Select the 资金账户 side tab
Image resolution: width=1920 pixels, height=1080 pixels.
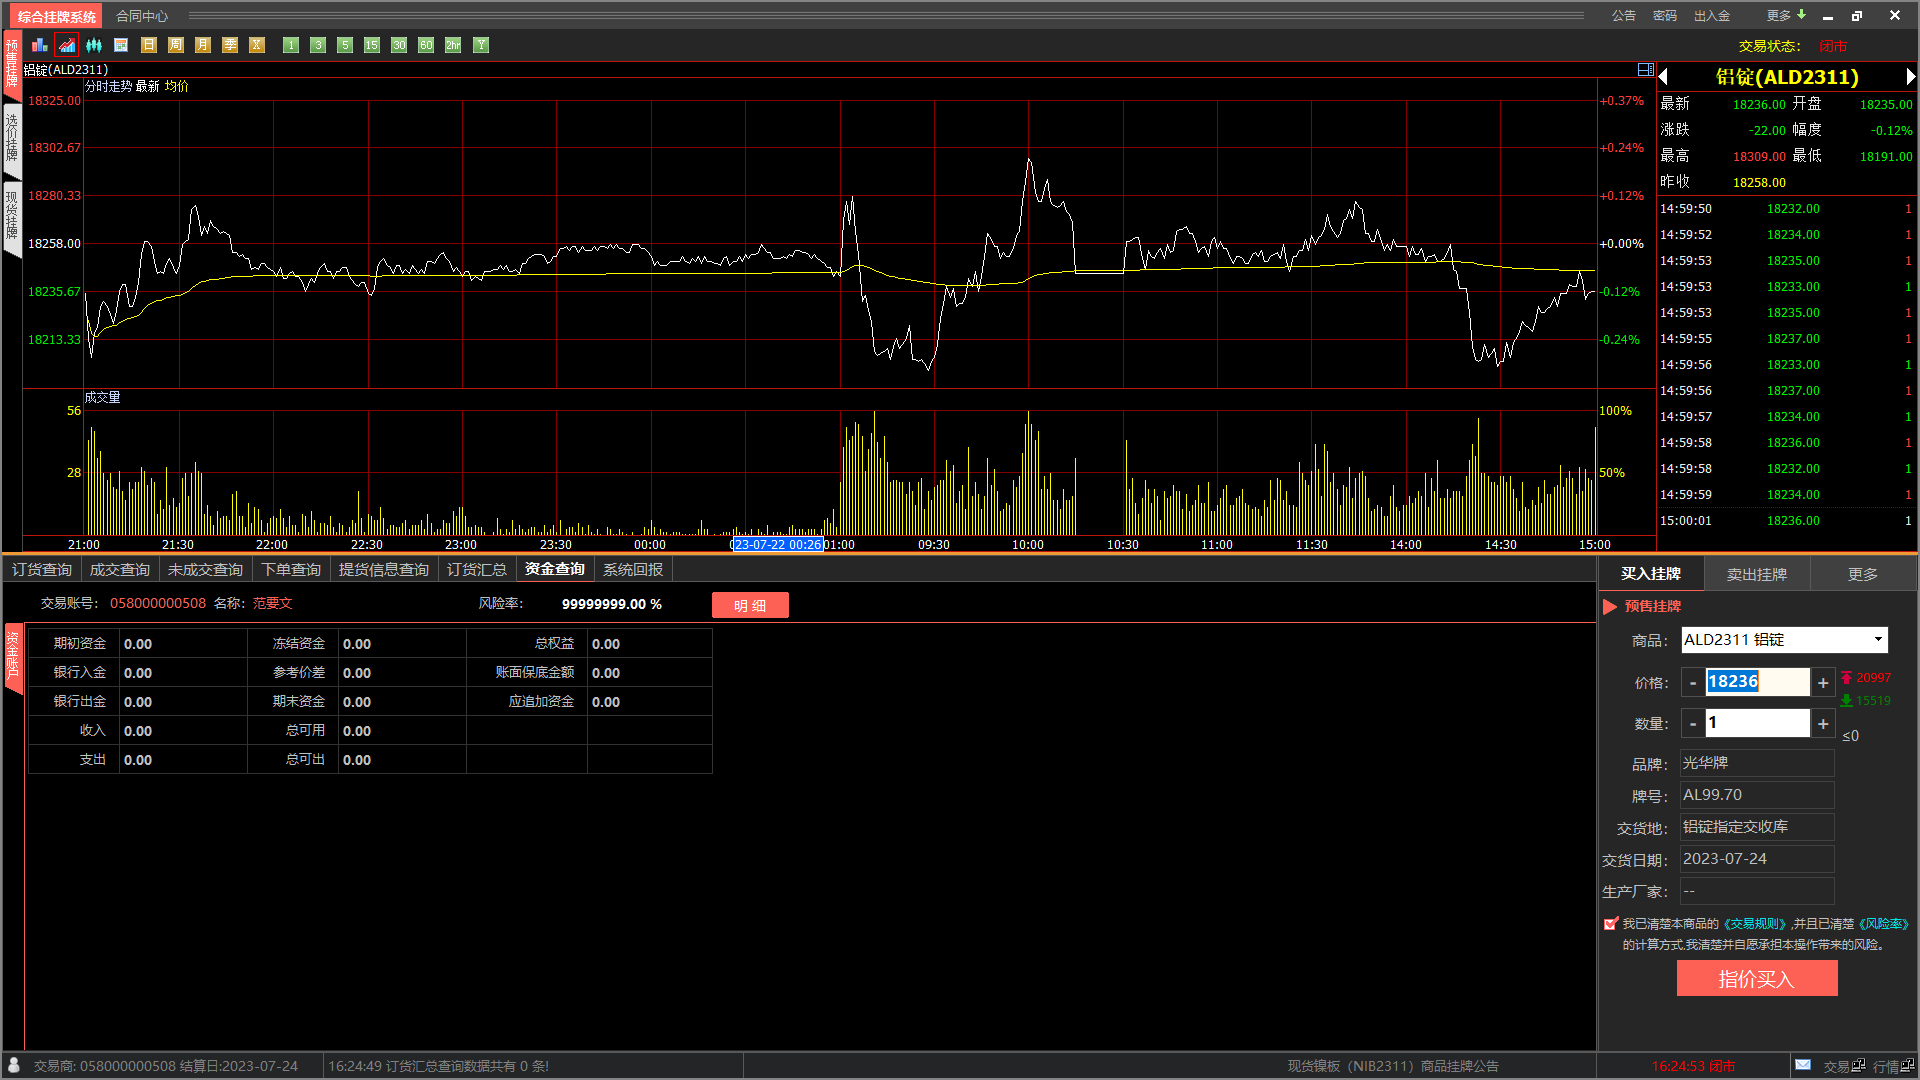coord(13,657)
